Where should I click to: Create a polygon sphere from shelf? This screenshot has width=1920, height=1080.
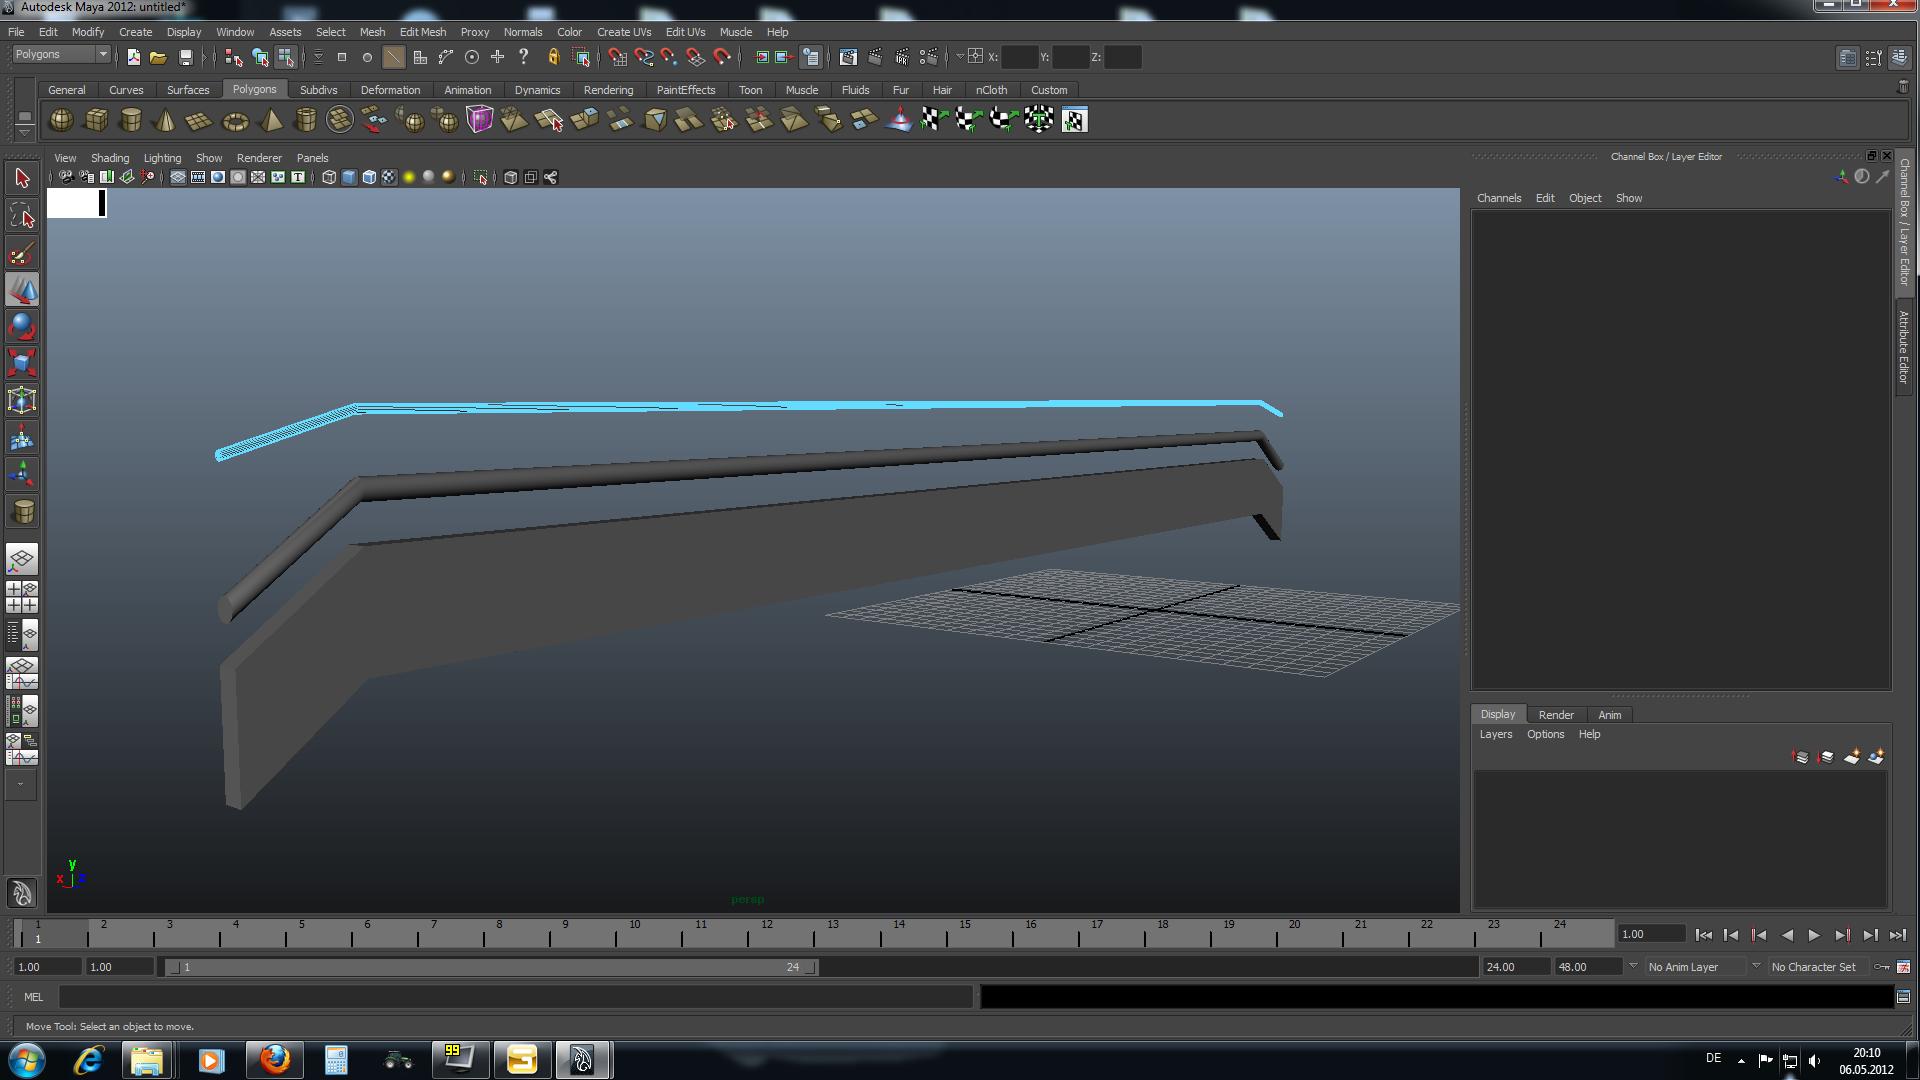click(62, 120)
